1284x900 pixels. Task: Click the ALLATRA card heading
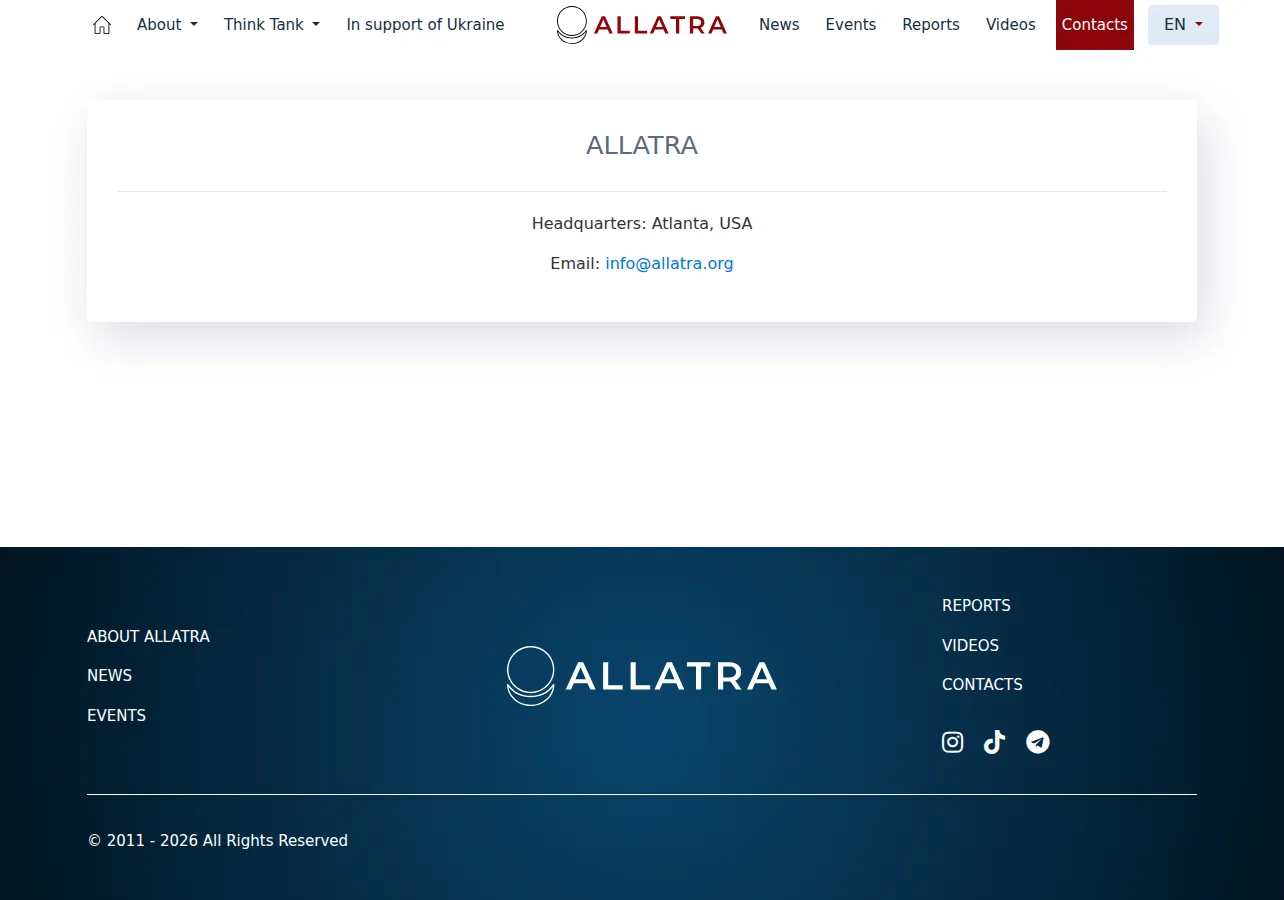pyautogui.click(x=642, y=146)
